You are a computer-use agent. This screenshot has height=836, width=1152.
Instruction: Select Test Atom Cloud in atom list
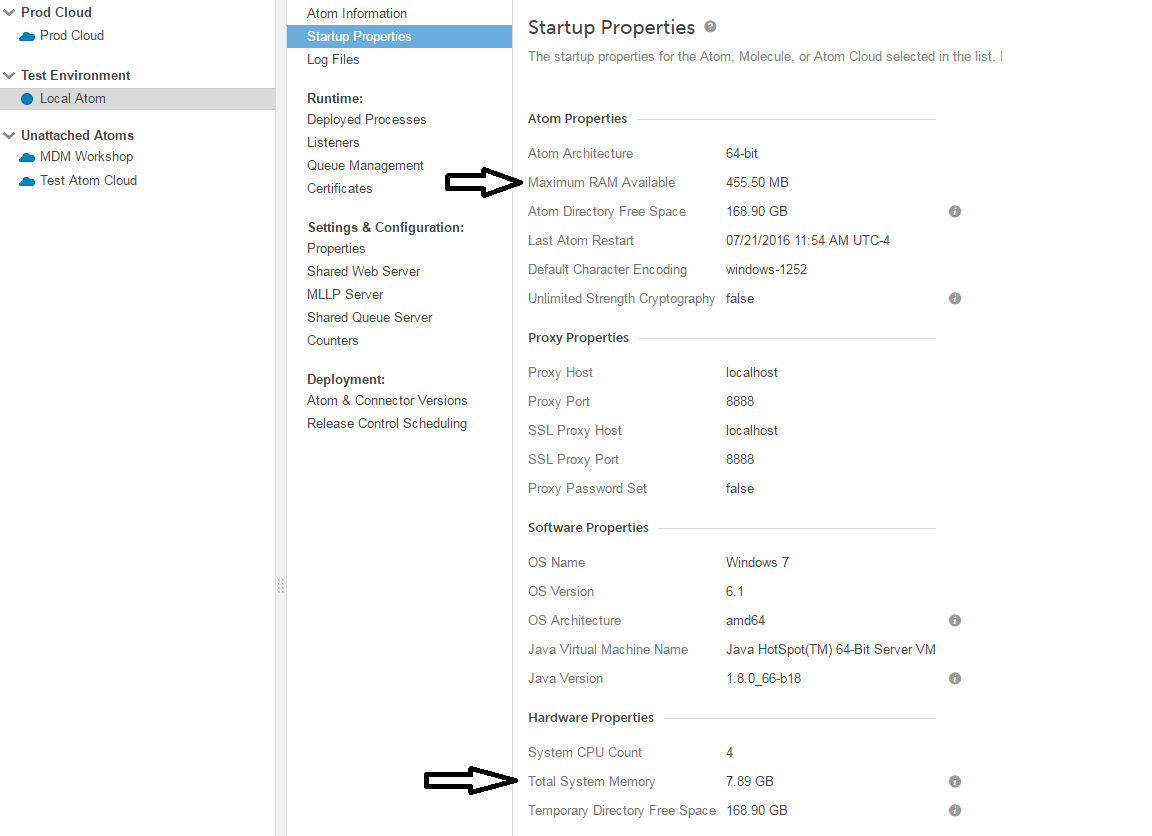(88, 180)
